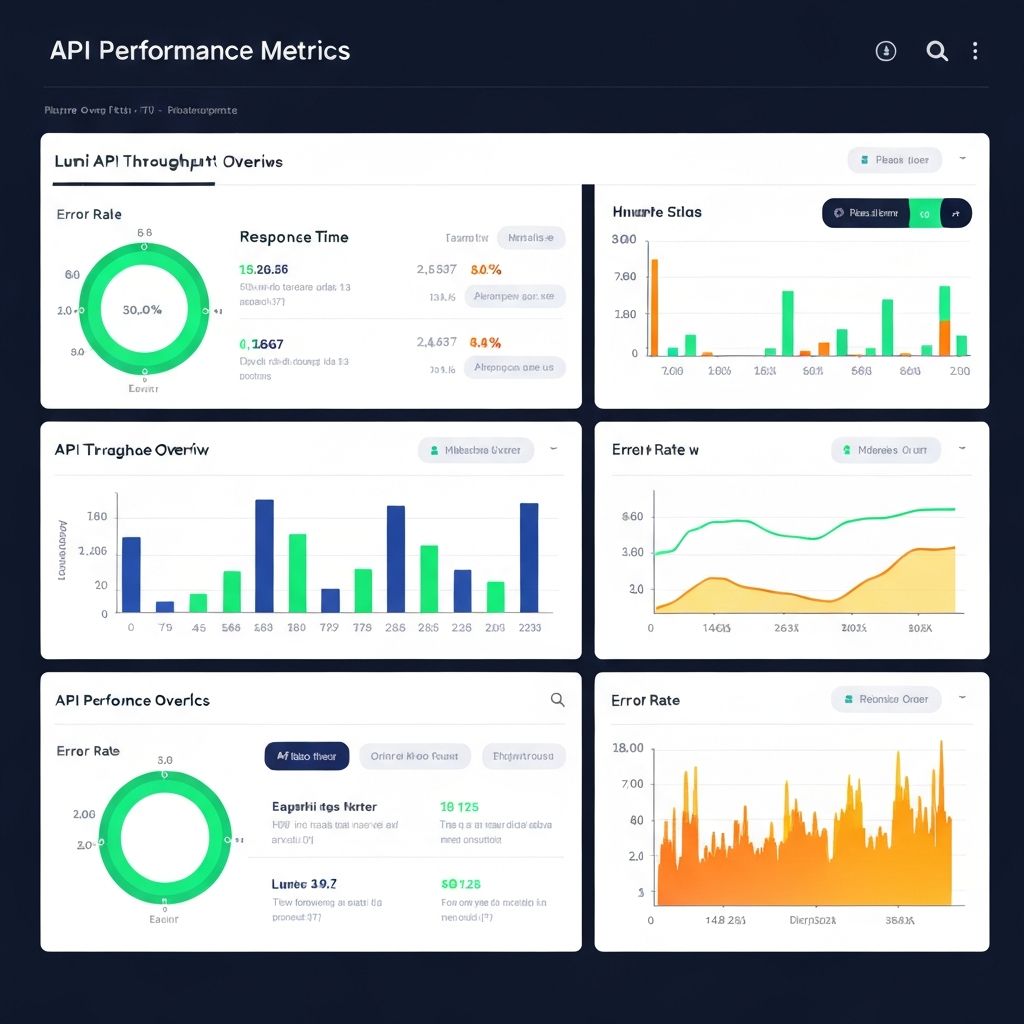Screen dimensions: 1024x1024
Task: Click the arrow icon at end of dark pill
Action: pyautogui.click(x=956, y=213)
